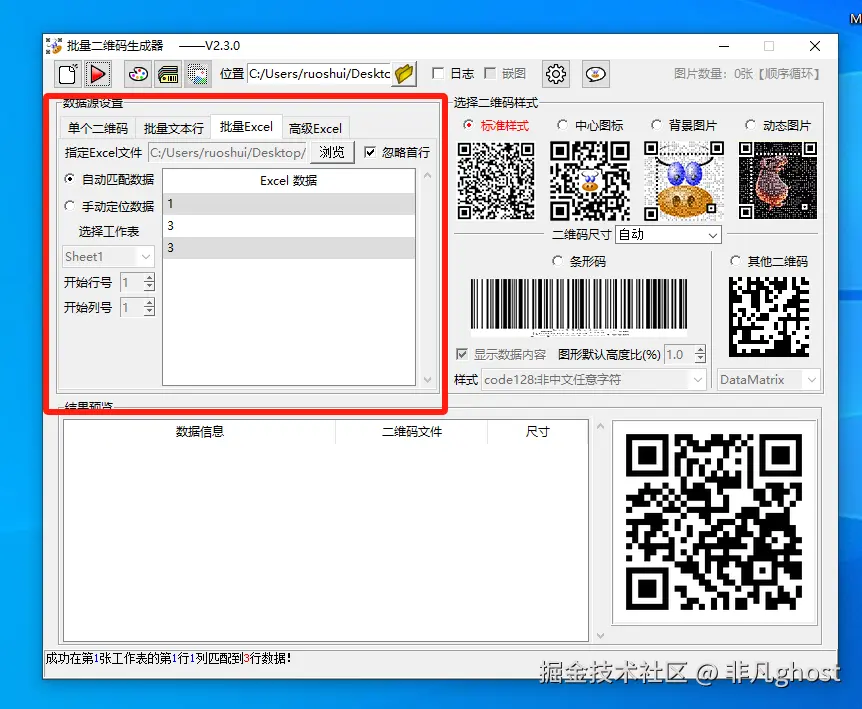Minimize the 批量二维码生成器 window
This screenshot has height=709, width=862.
[724, 46]
